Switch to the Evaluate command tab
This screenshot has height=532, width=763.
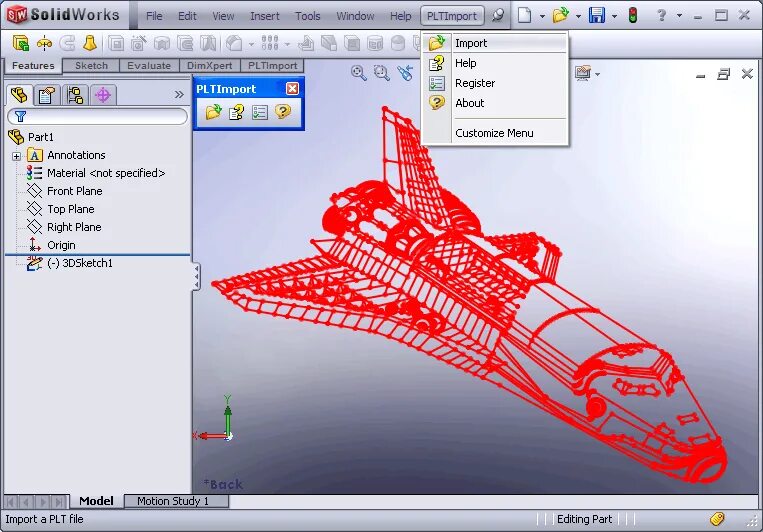(x=149, y=66)
